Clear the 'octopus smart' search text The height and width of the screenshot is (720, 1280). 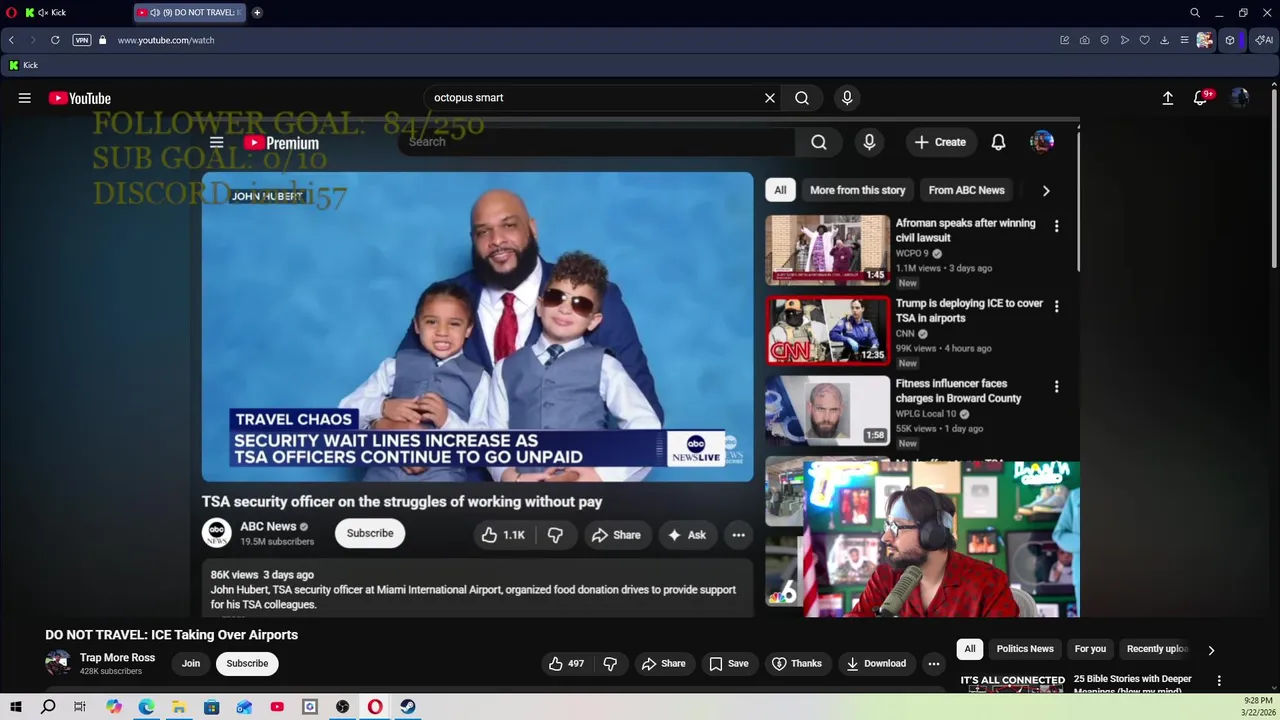770,98
